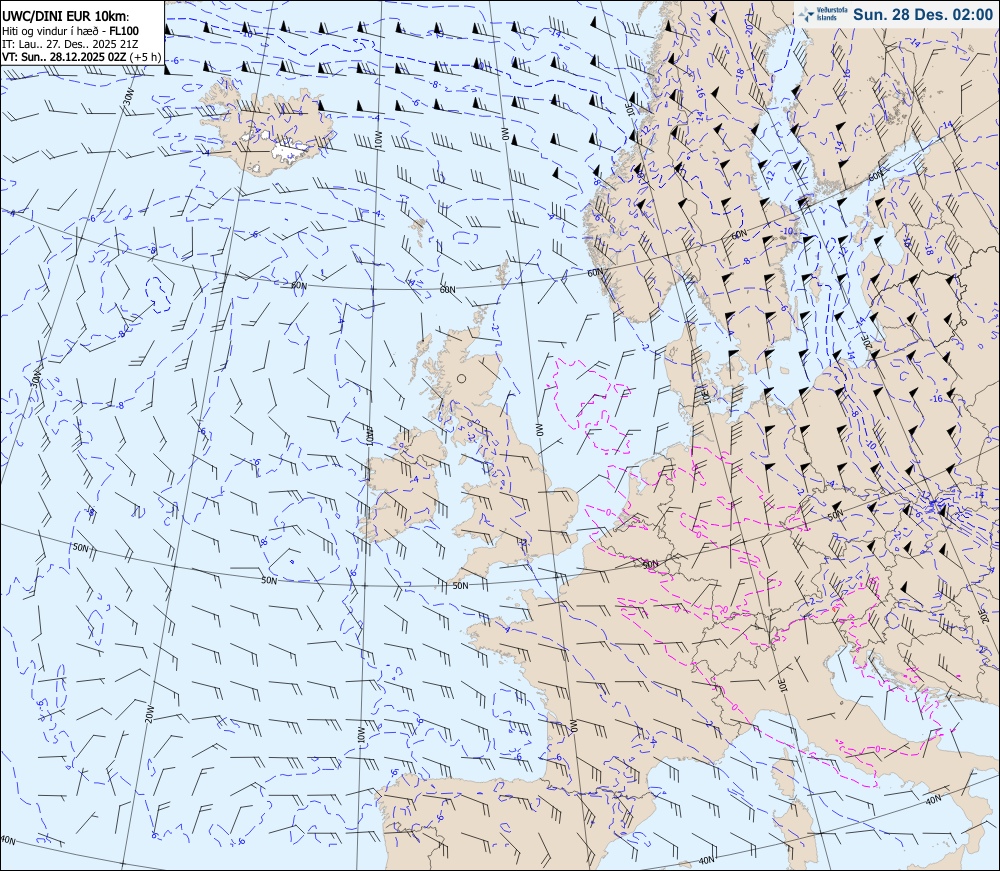Click the island of Ireland on the map
The width and height of the screenshot is (1000, 871).
point(405,486)
